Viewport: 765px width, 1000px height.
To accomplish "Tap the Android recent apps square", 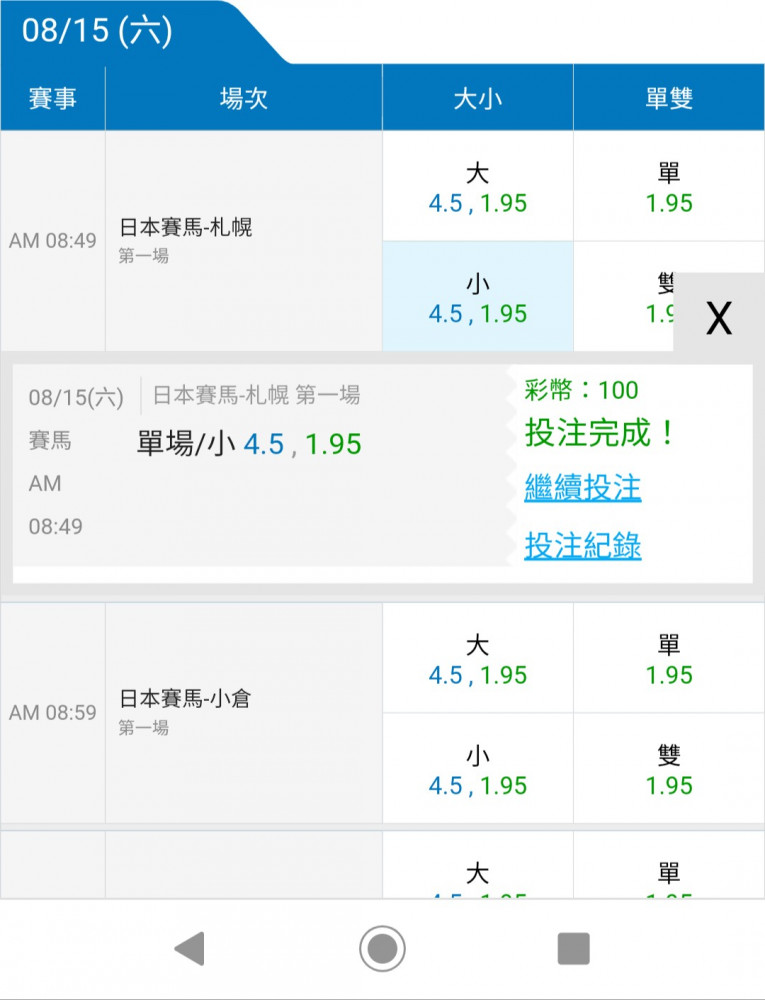I will pyautogui.click(x=573, y=948).
